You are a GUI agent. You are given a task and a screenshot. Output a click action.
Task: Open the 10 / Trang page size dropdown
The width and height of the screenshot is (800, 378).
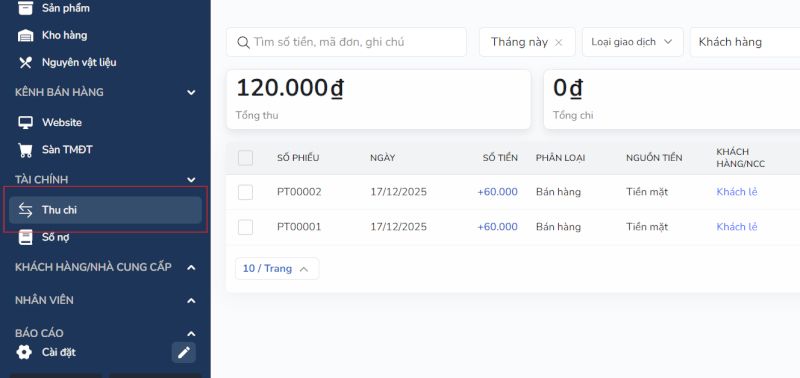click(x=277, y=268)
